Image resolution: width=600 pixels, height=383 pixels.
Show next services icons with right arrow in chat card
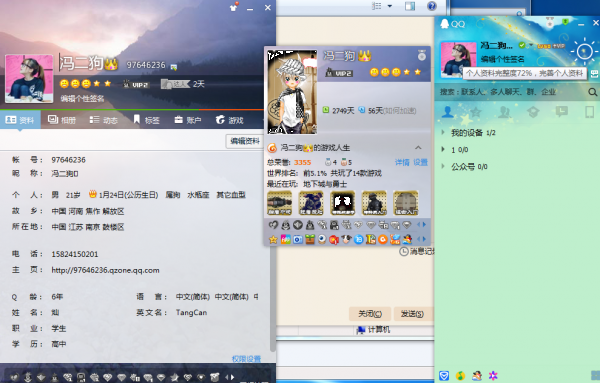[424, 225]
